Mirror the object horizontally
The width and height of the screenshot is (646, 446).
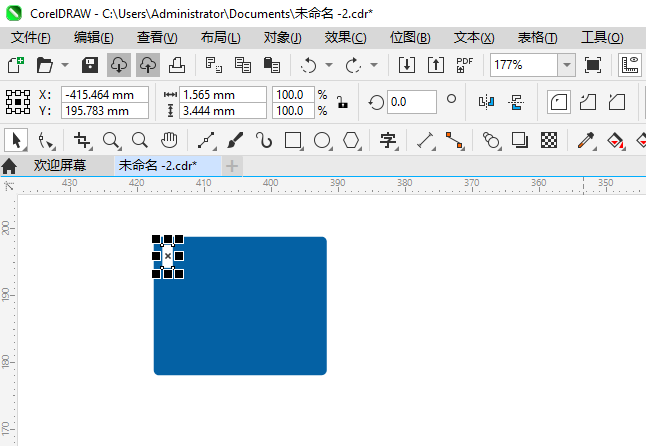pos(486,102)
